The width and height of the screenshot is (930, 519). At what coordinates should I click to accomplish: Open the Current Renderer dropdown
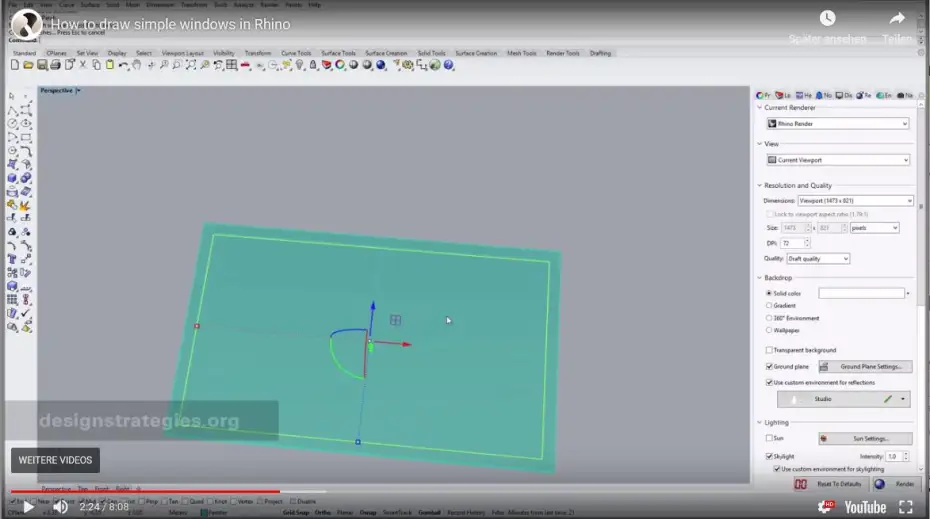pyautogui.click(x=837, y=123)
